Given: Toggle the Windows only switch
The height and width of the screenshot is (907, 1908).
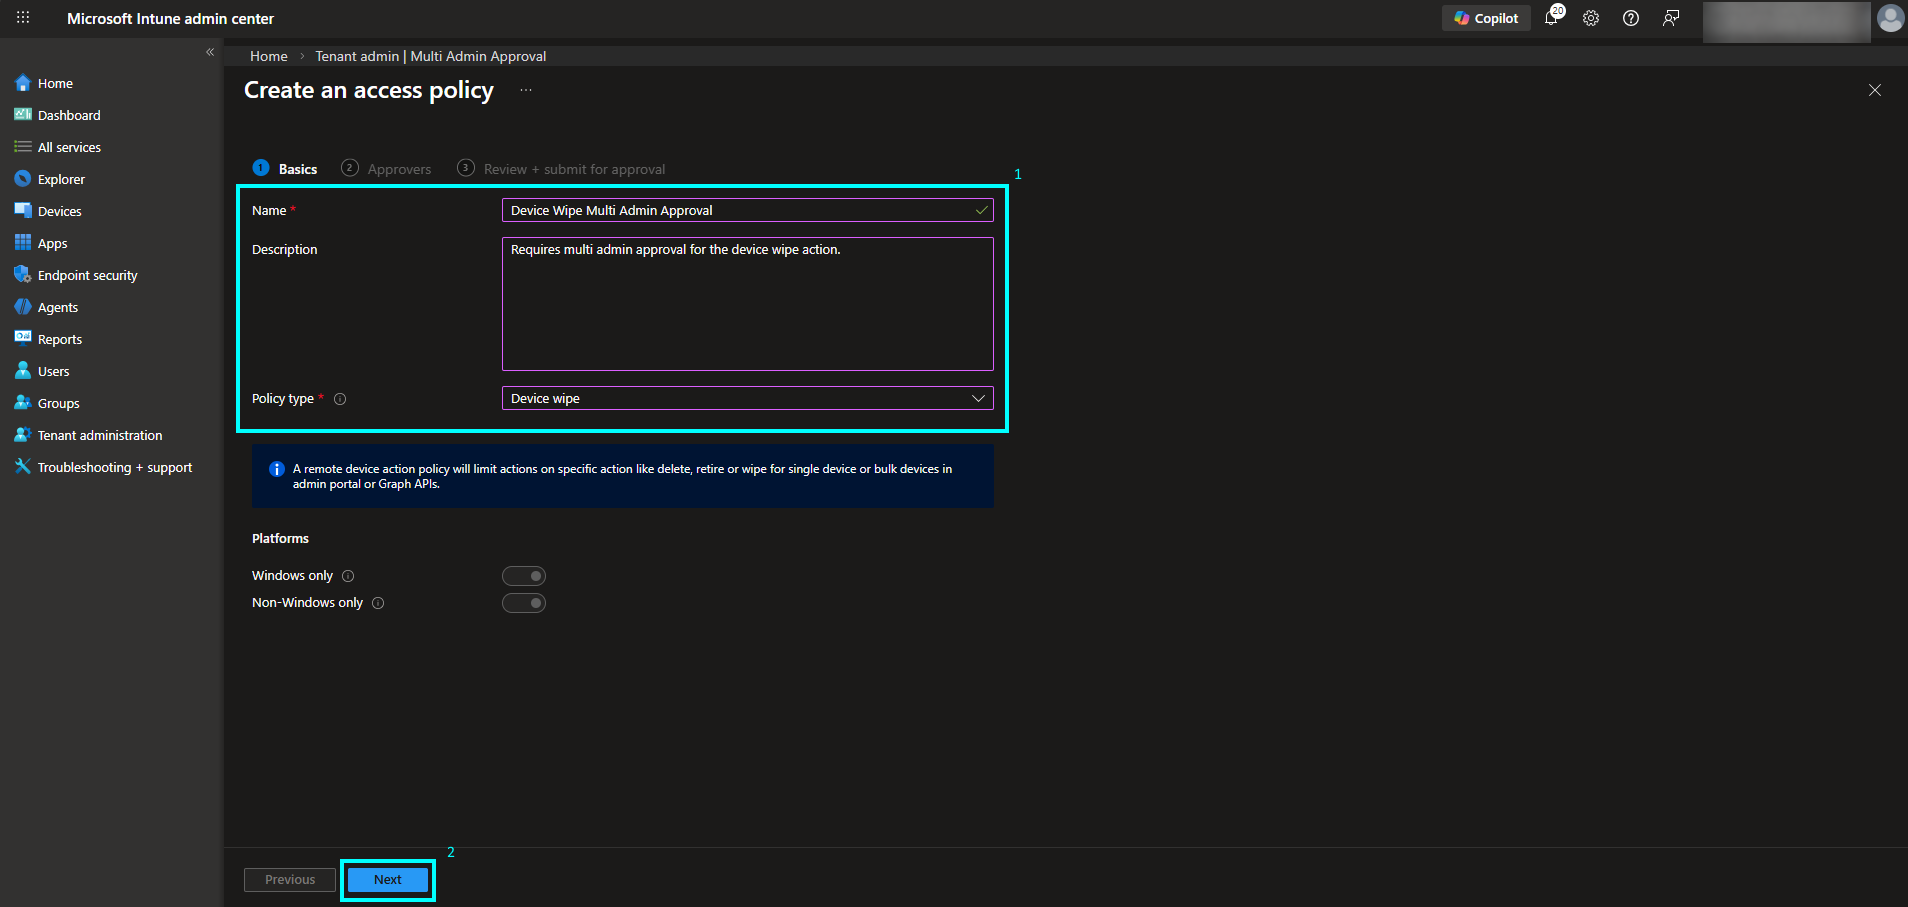Looking at the screenshot, I should tap(524, 576).
